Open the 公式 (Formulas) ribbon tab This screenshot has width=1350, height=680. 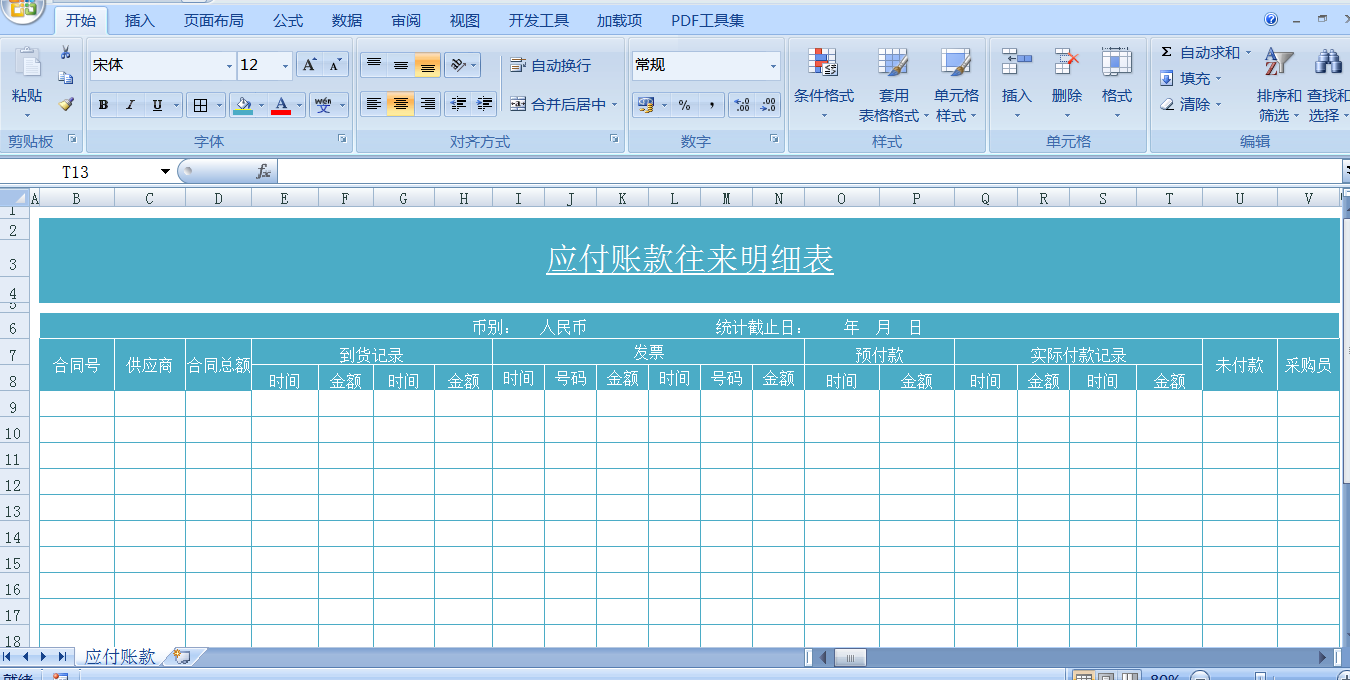tap(288, 20)
